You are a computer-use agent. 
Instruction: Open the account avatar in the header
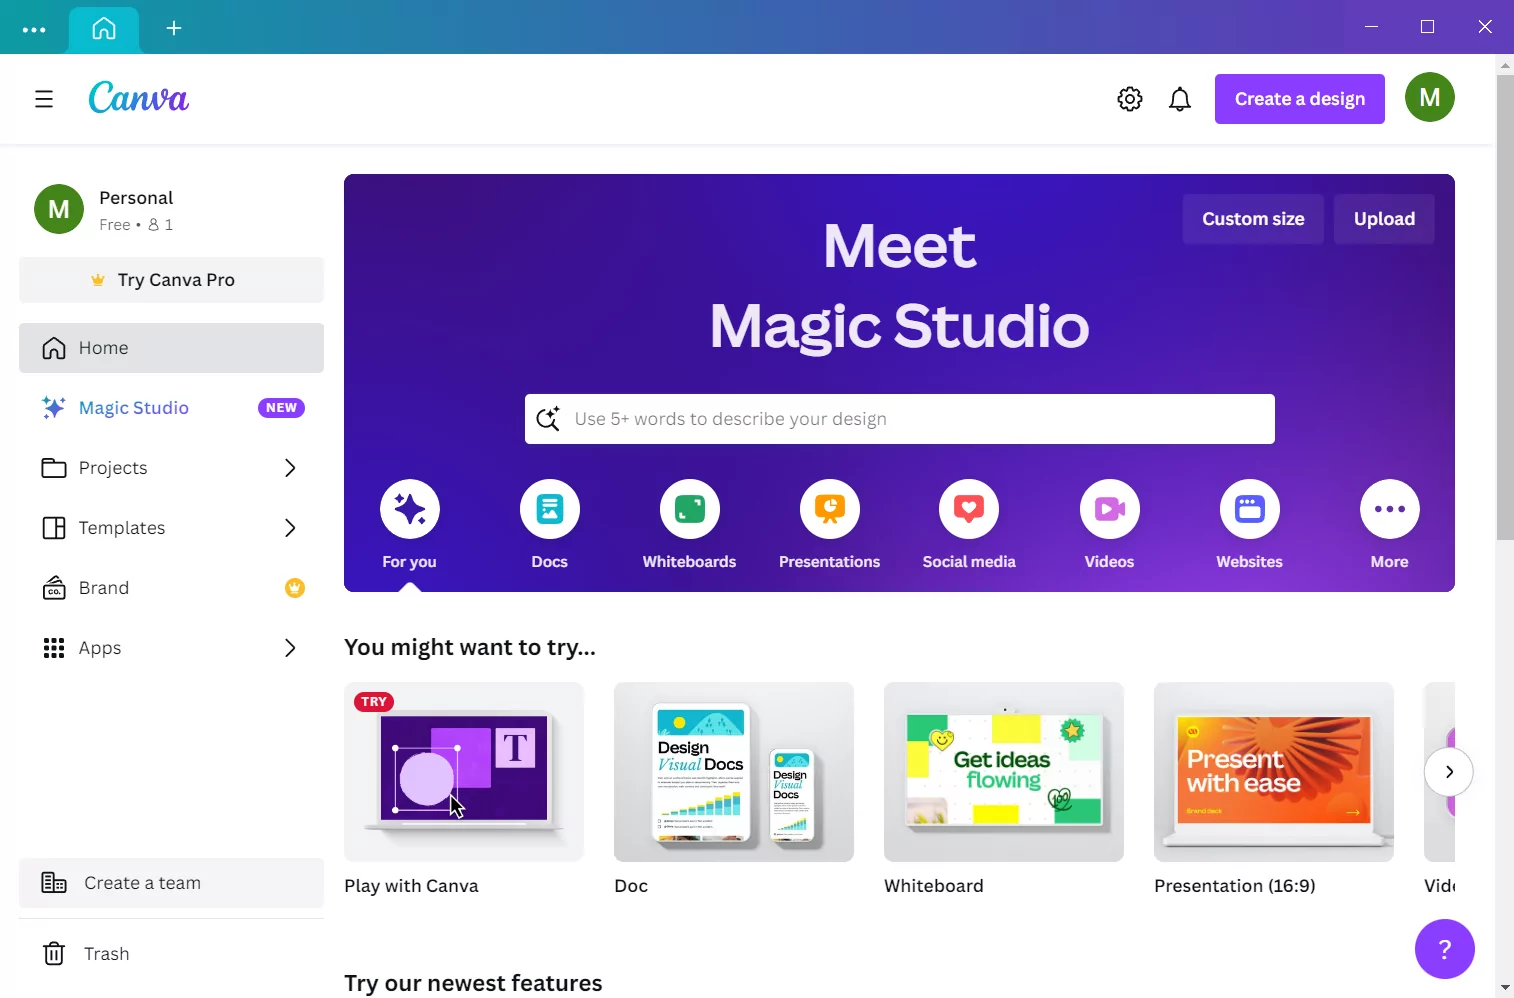pos(1430,97)
